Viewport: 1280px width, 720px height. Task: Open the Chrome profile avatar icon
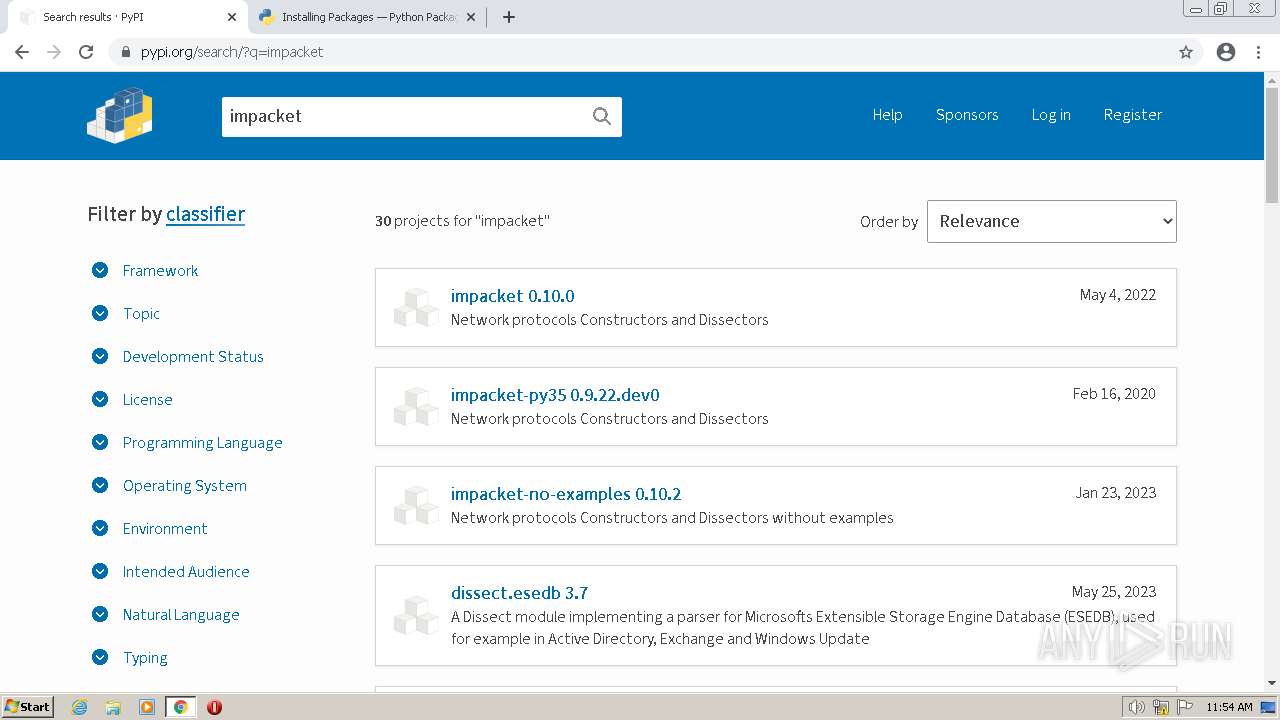[x=1226, y=52]
